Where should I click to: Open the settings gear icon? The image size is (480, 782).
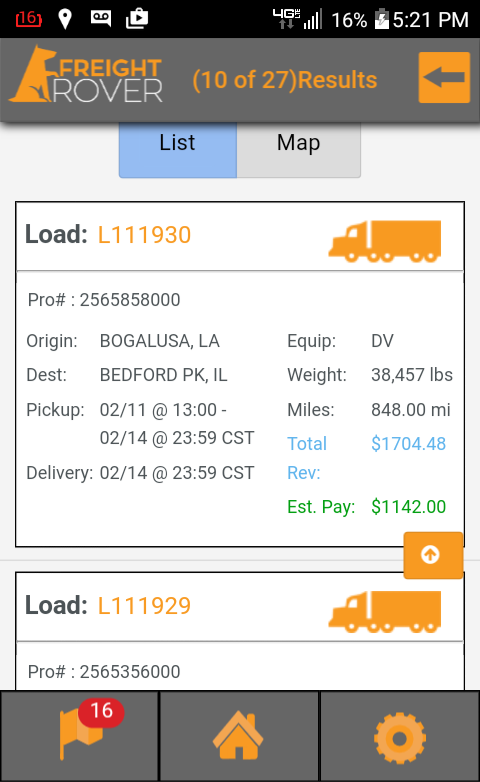400,736
